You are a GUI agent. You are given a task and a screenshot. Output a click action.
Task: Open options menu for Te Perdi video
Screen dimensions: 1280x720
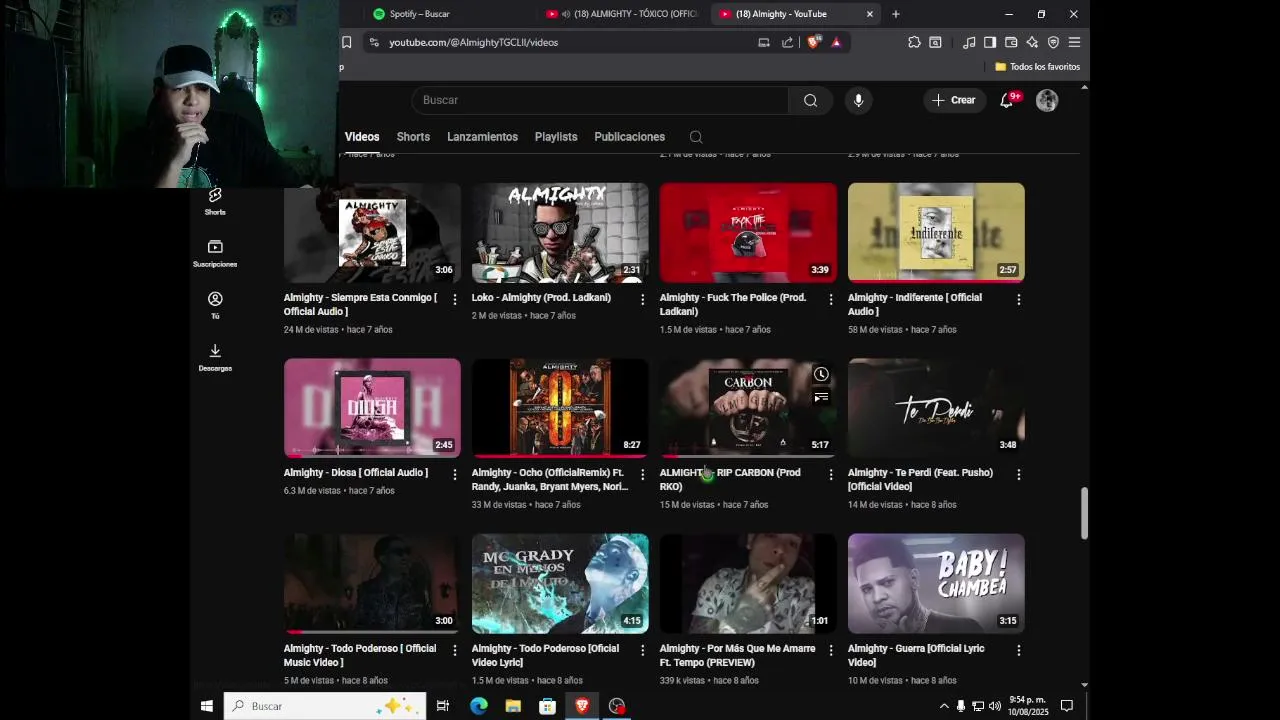1018,474
